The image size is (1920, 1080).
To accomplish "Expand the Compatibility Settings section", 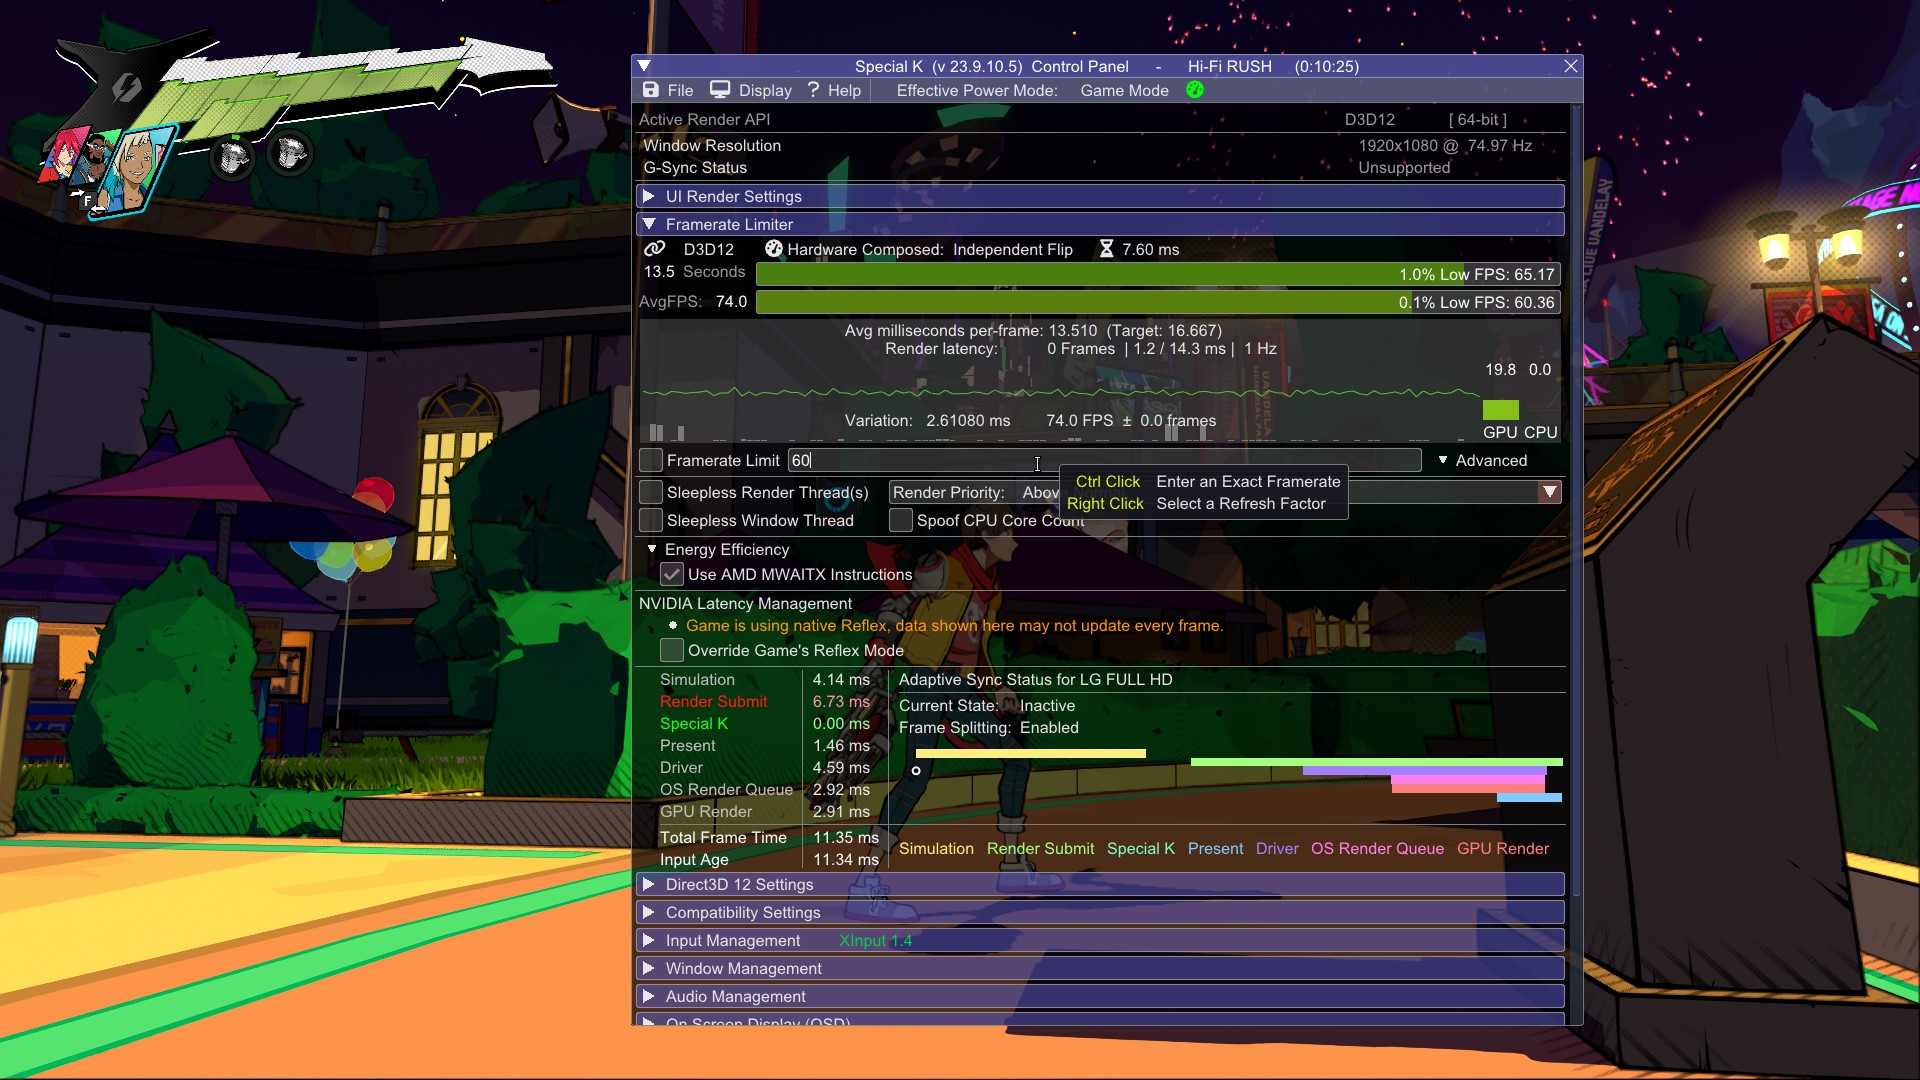I will pos(741,913).
